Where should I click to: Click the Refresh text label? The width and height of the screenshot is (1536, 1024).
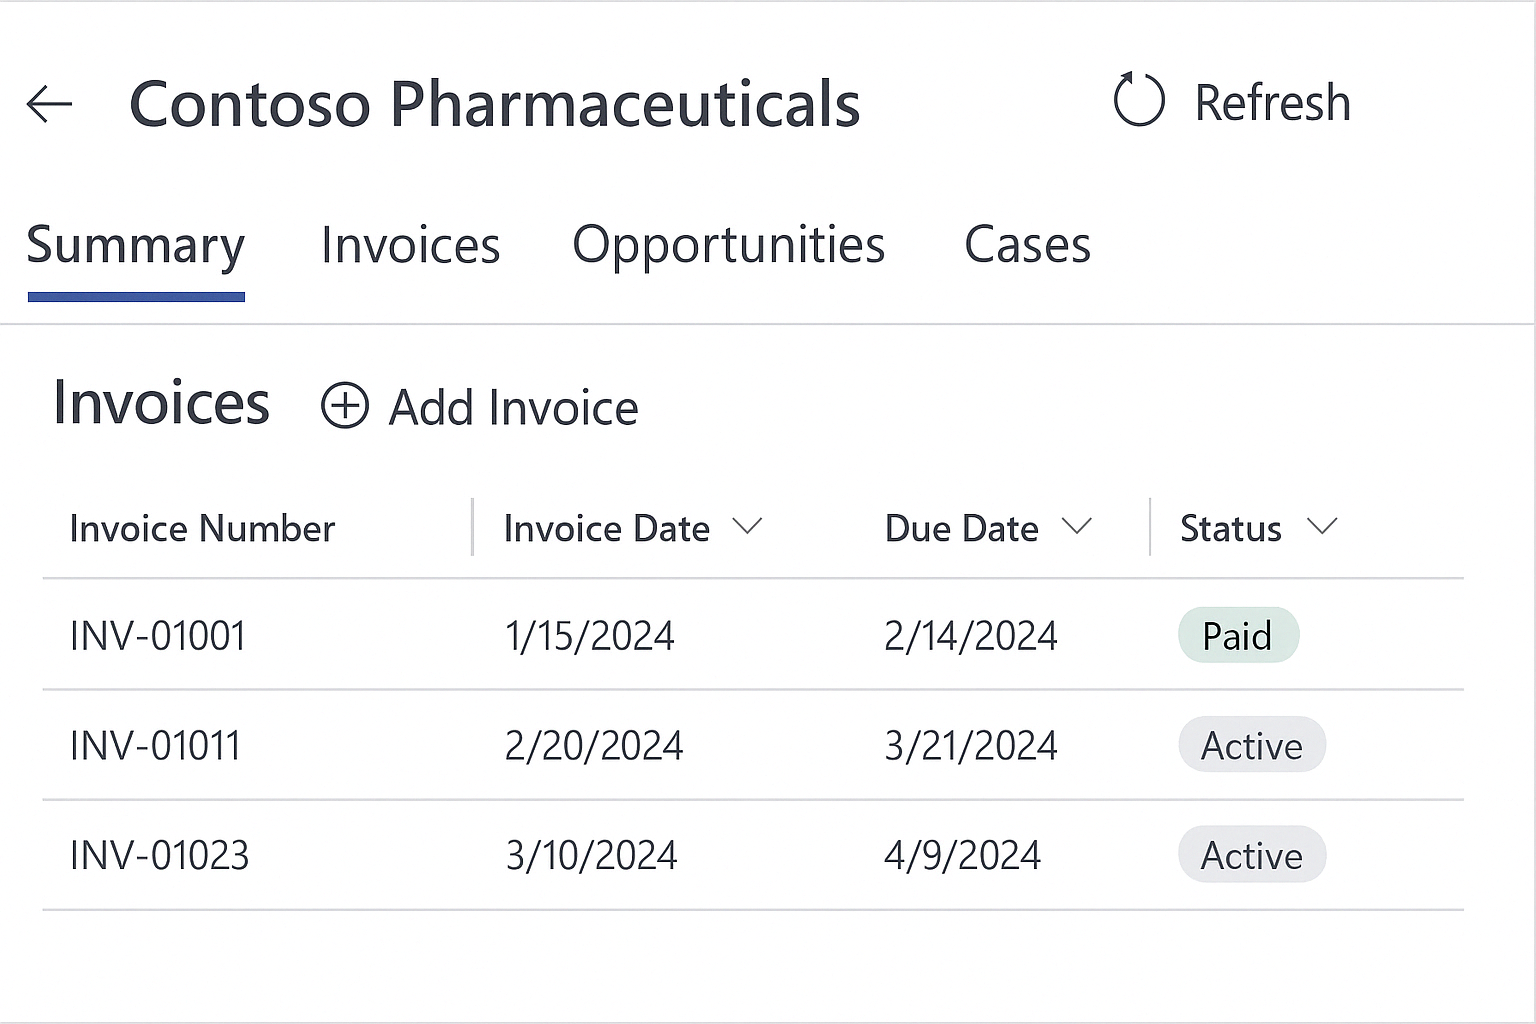tap(1272, 103)
